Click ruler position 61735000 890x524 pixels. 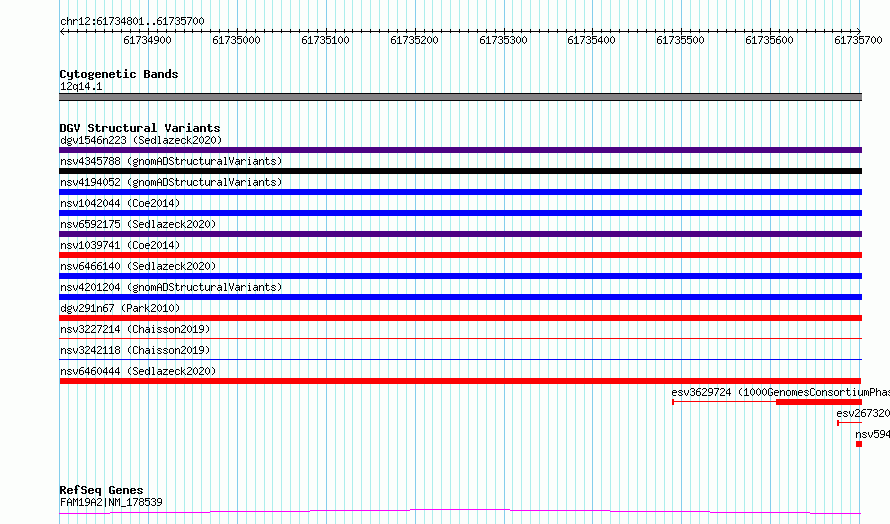[236, 40]
